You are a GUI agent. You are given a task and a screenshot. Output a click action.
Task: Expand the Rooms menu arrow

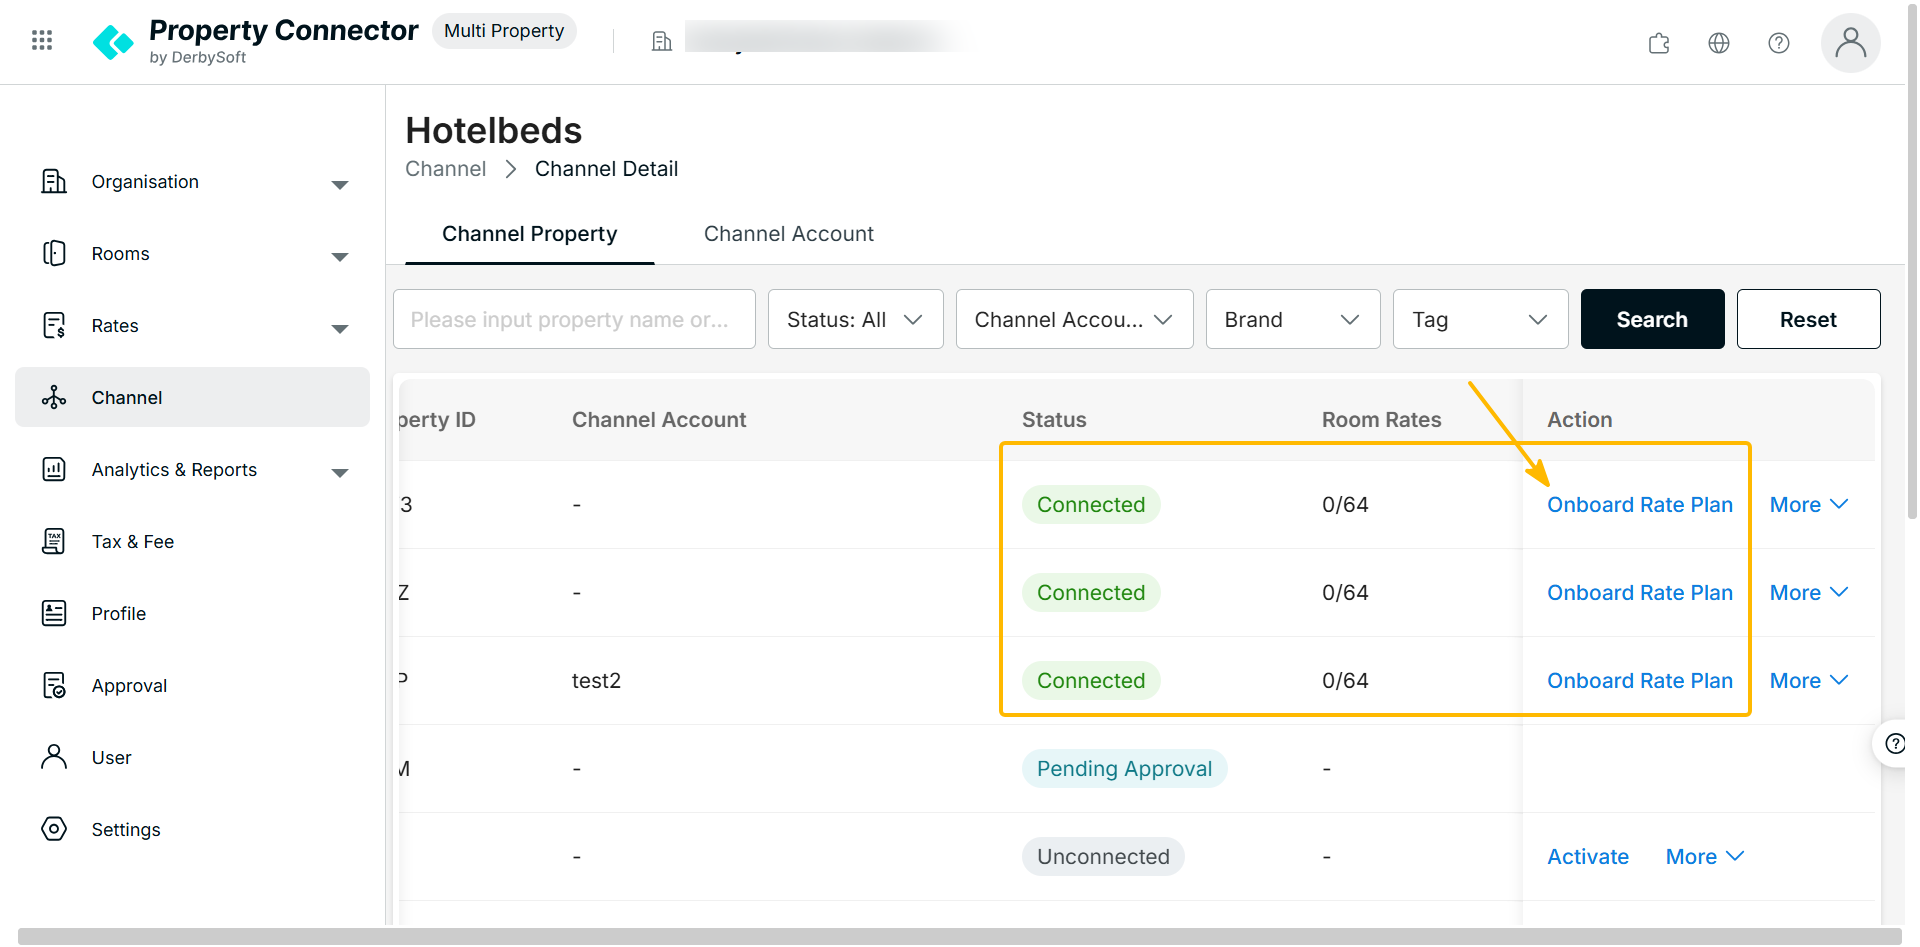pyautogui.click(x=340, y=257)
